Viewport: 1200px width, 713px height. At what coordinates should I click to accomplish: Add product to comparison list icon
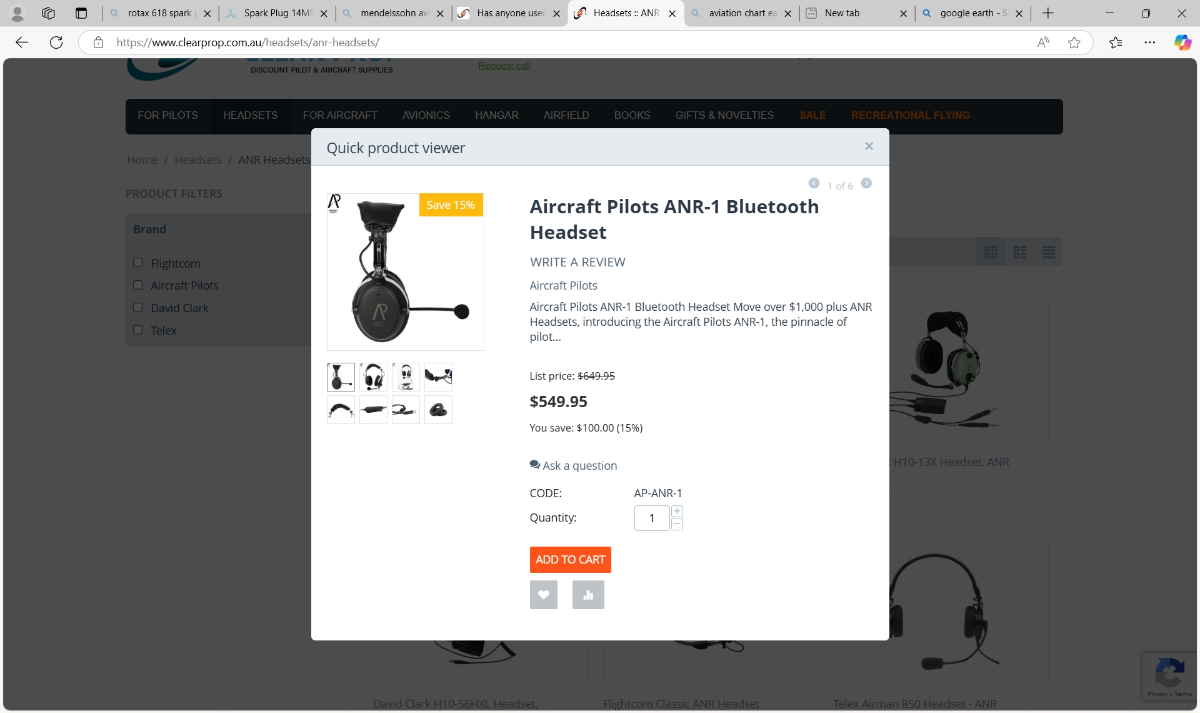pos(588,595)
